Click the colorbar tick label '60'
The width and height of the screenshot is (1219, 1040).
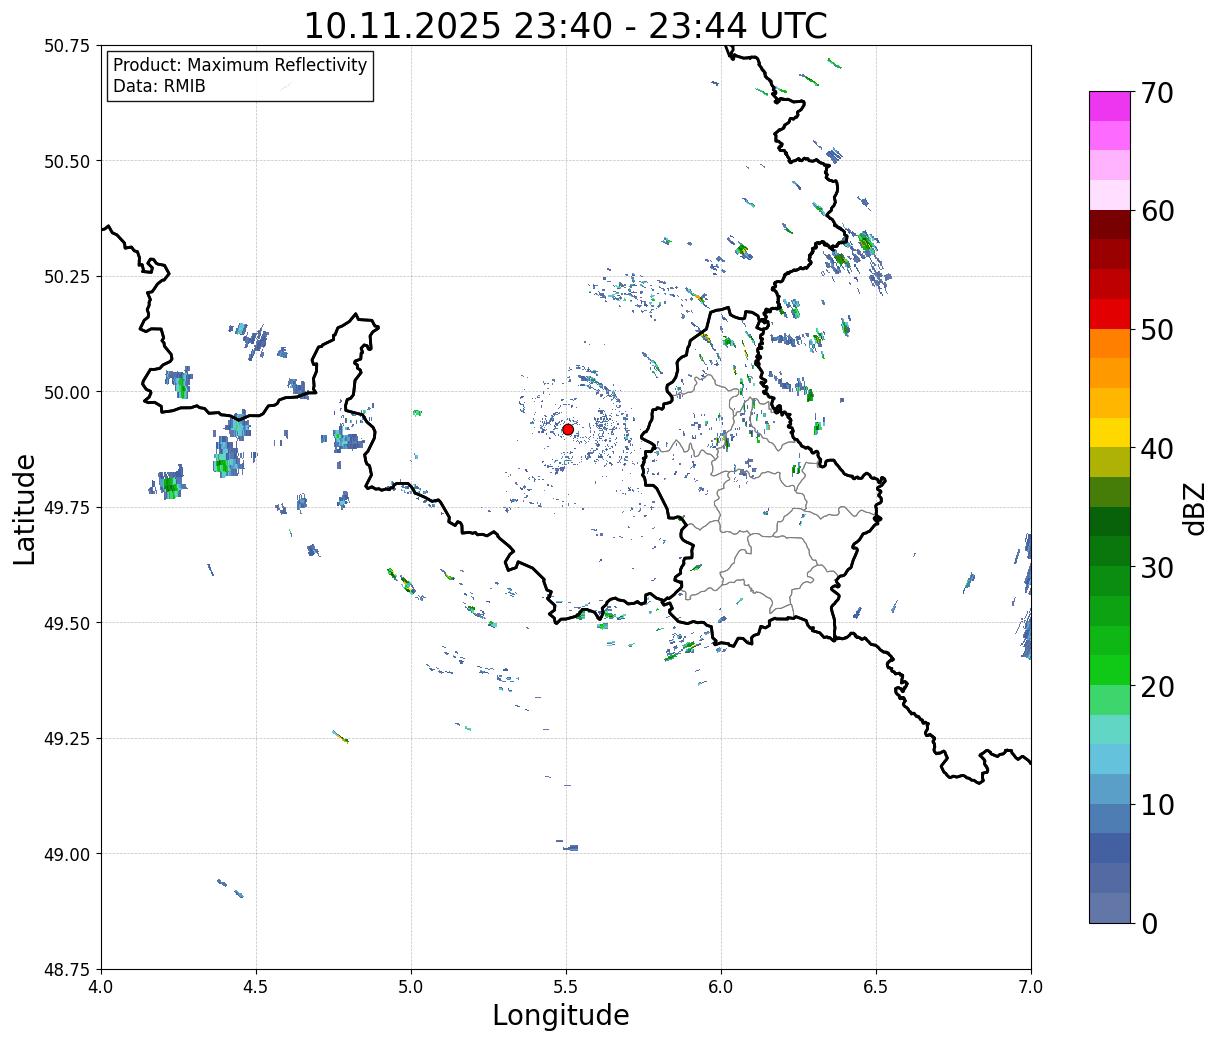click(x=1156, y=211)
